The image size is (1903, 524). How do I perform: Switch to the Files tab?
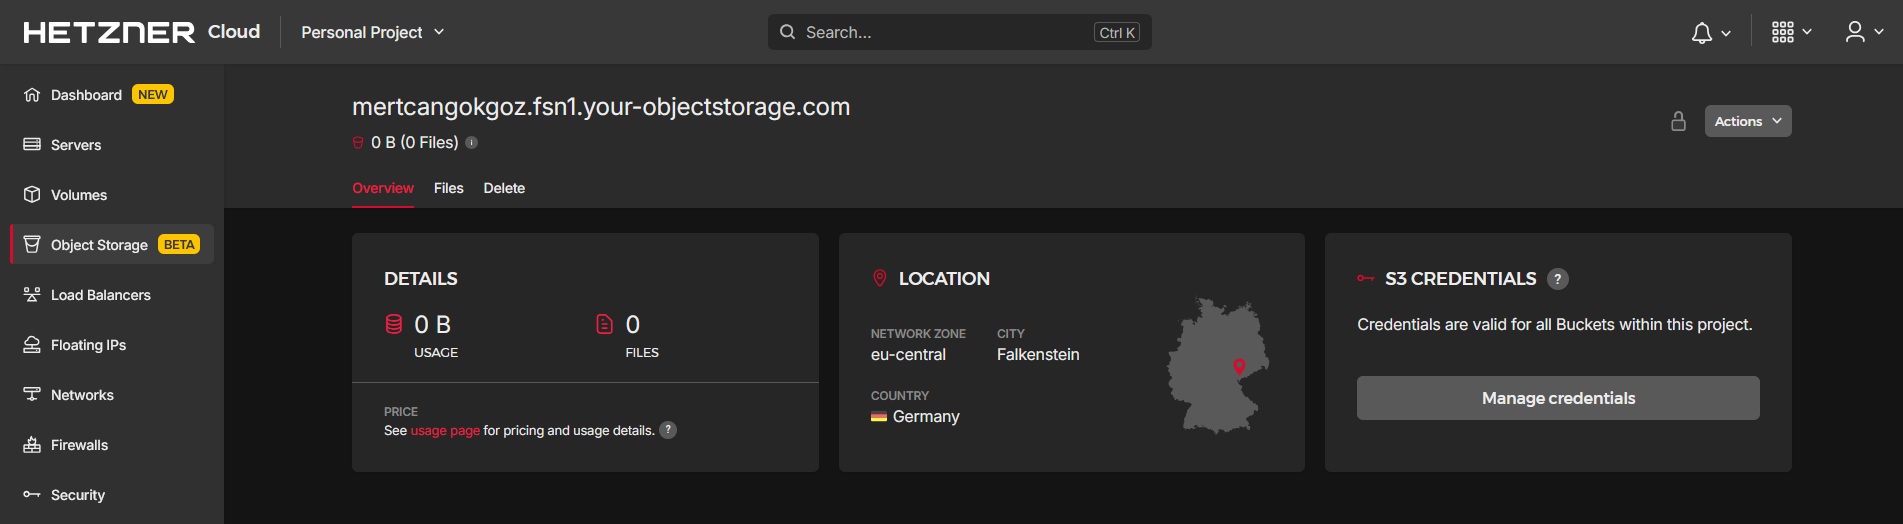coord(448,188)
